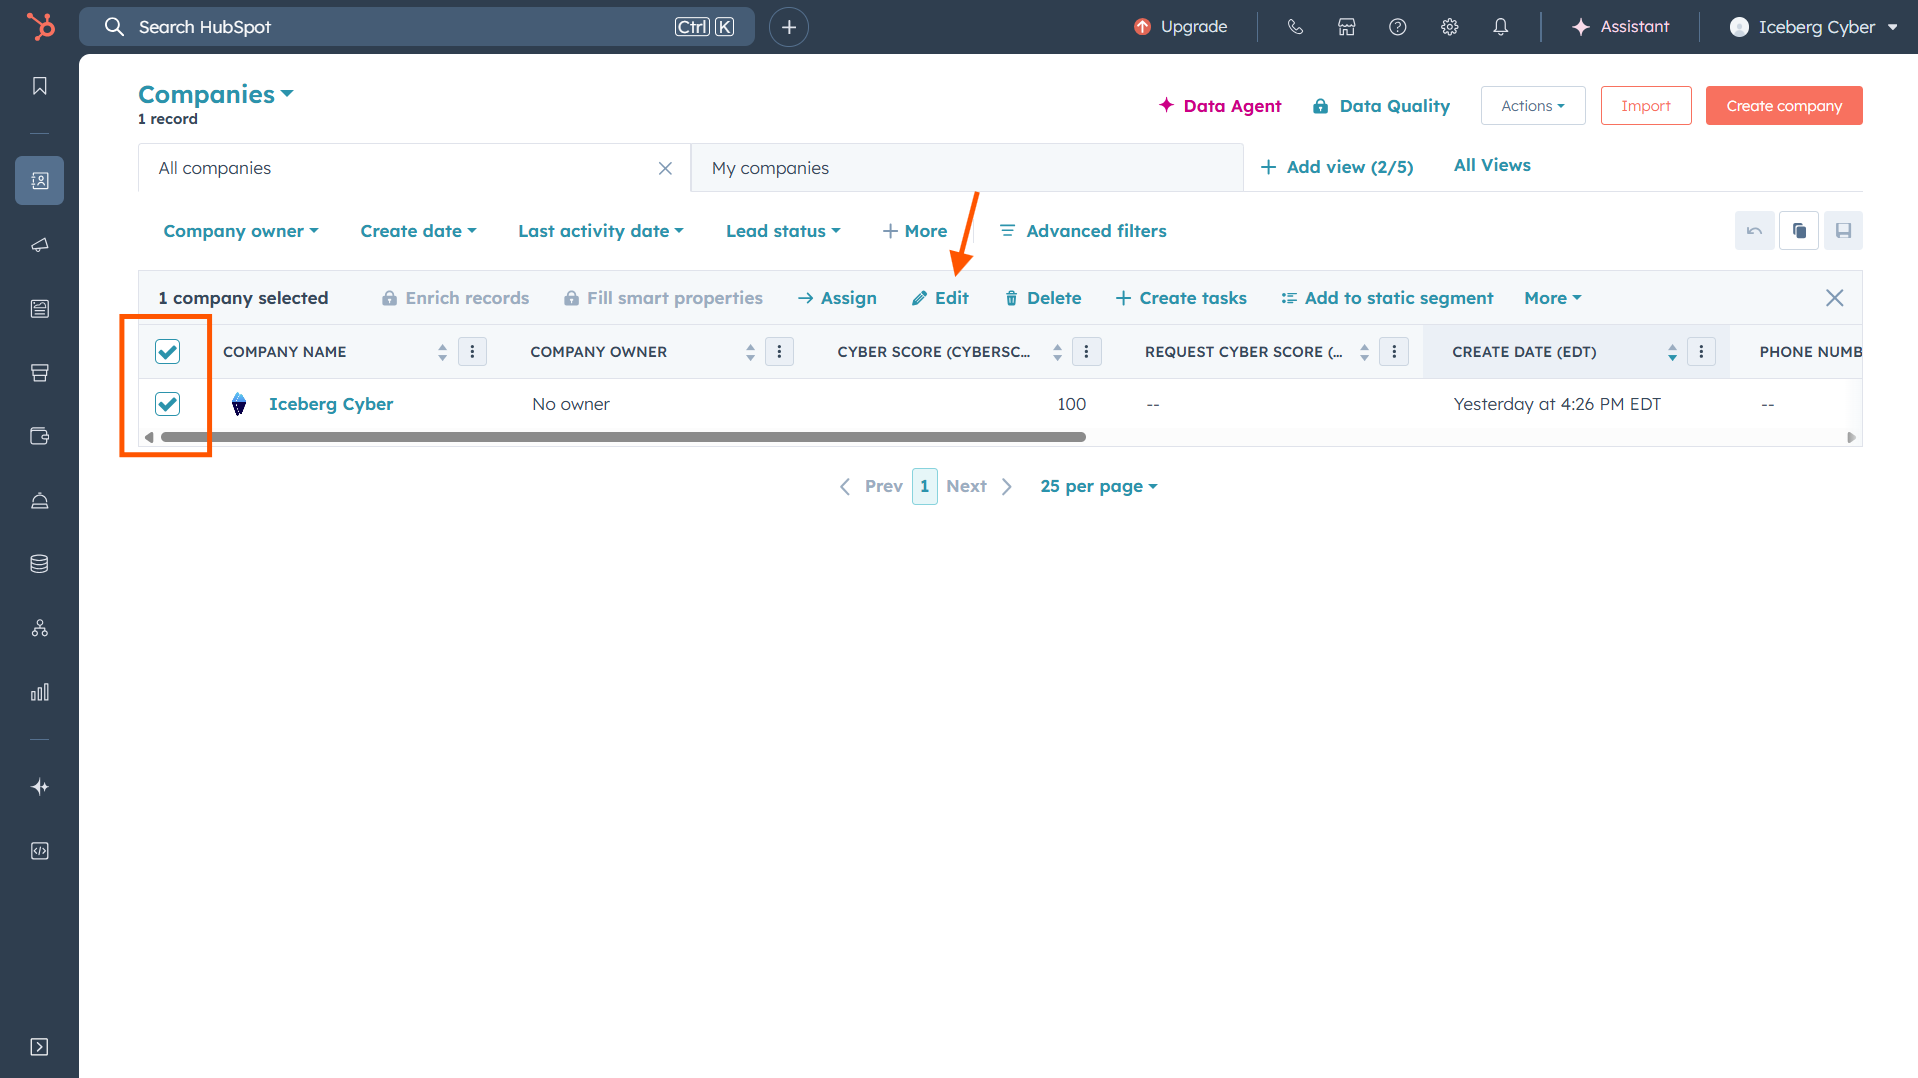
Task: Click the table horizontal scrollbar
Action: (x=623, y=437)
